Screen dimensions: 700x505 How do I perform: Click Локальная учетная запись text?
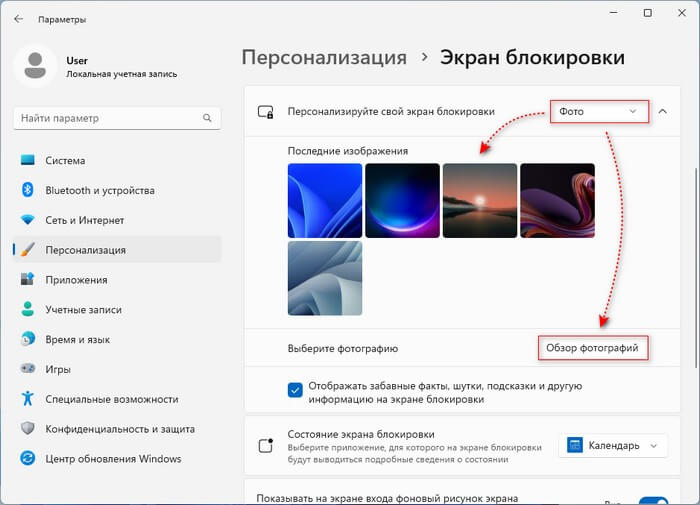pos(121,74)
